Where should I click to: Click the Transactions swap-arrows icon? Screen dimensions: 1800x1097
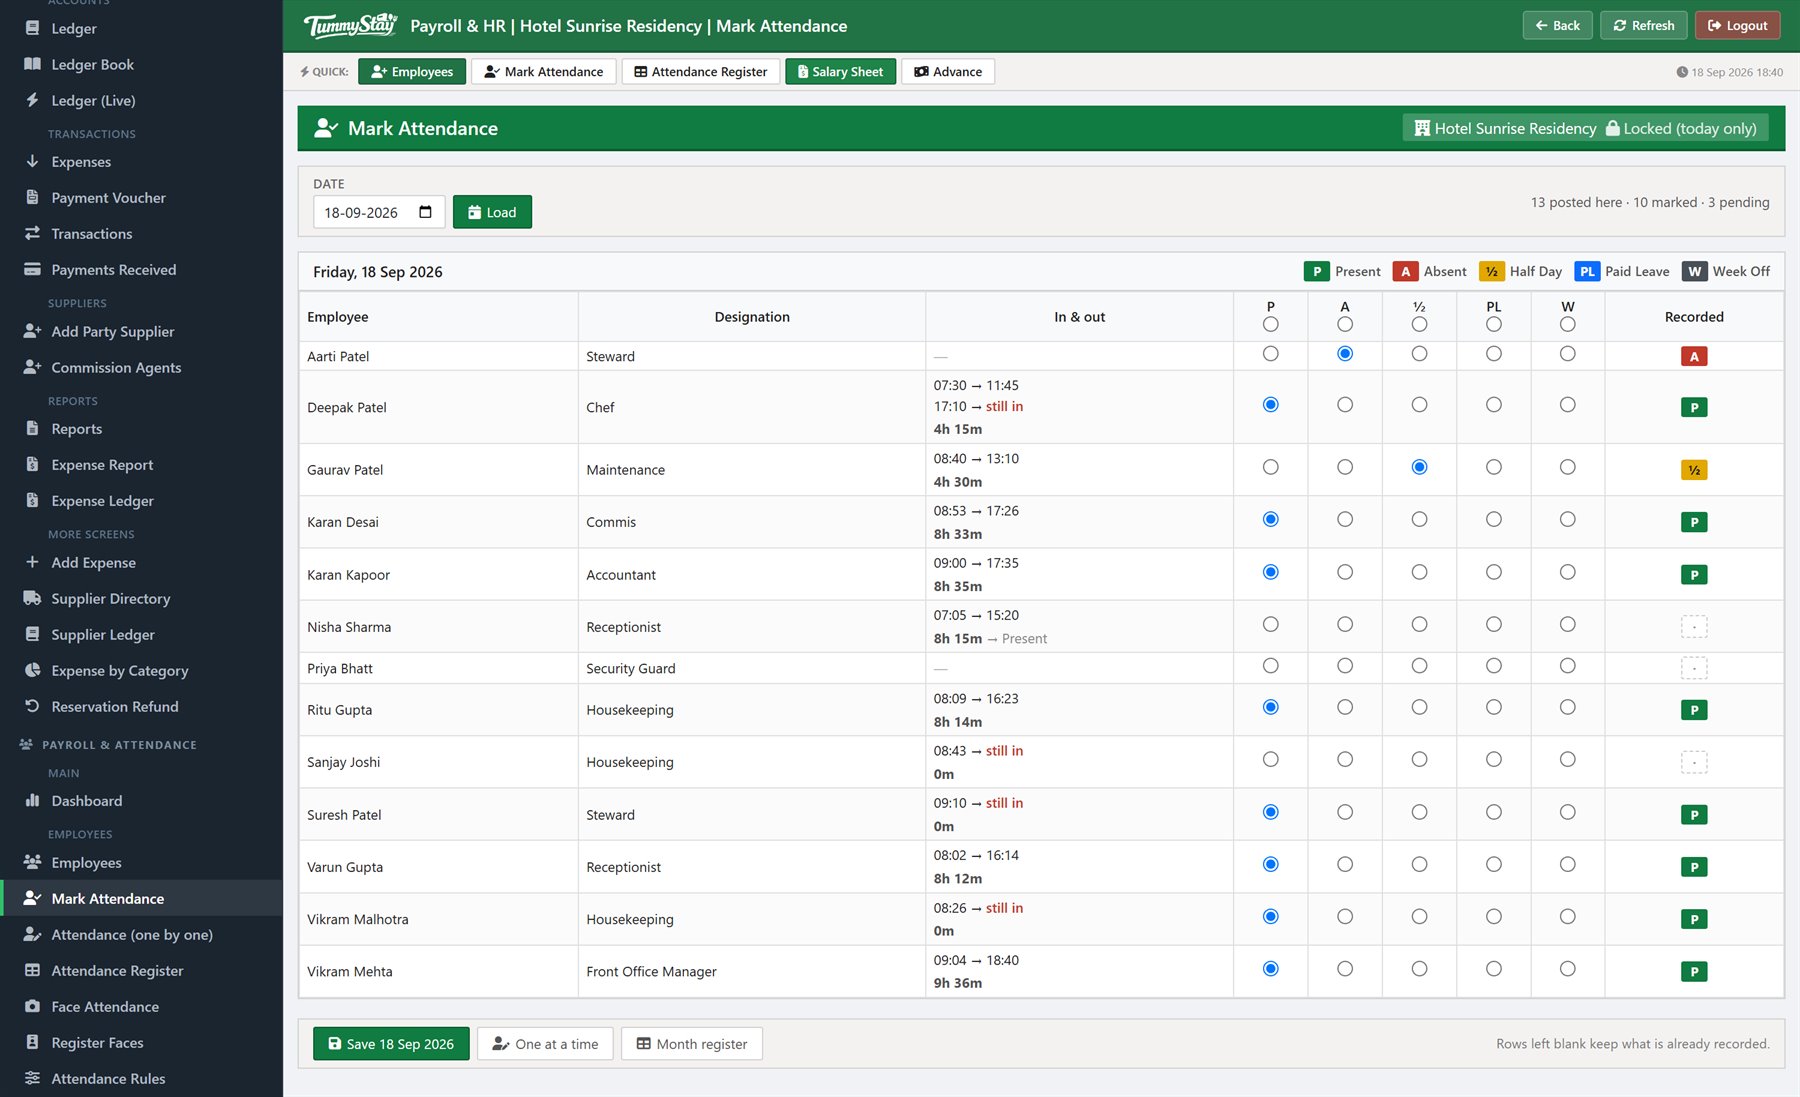[32, 233]
